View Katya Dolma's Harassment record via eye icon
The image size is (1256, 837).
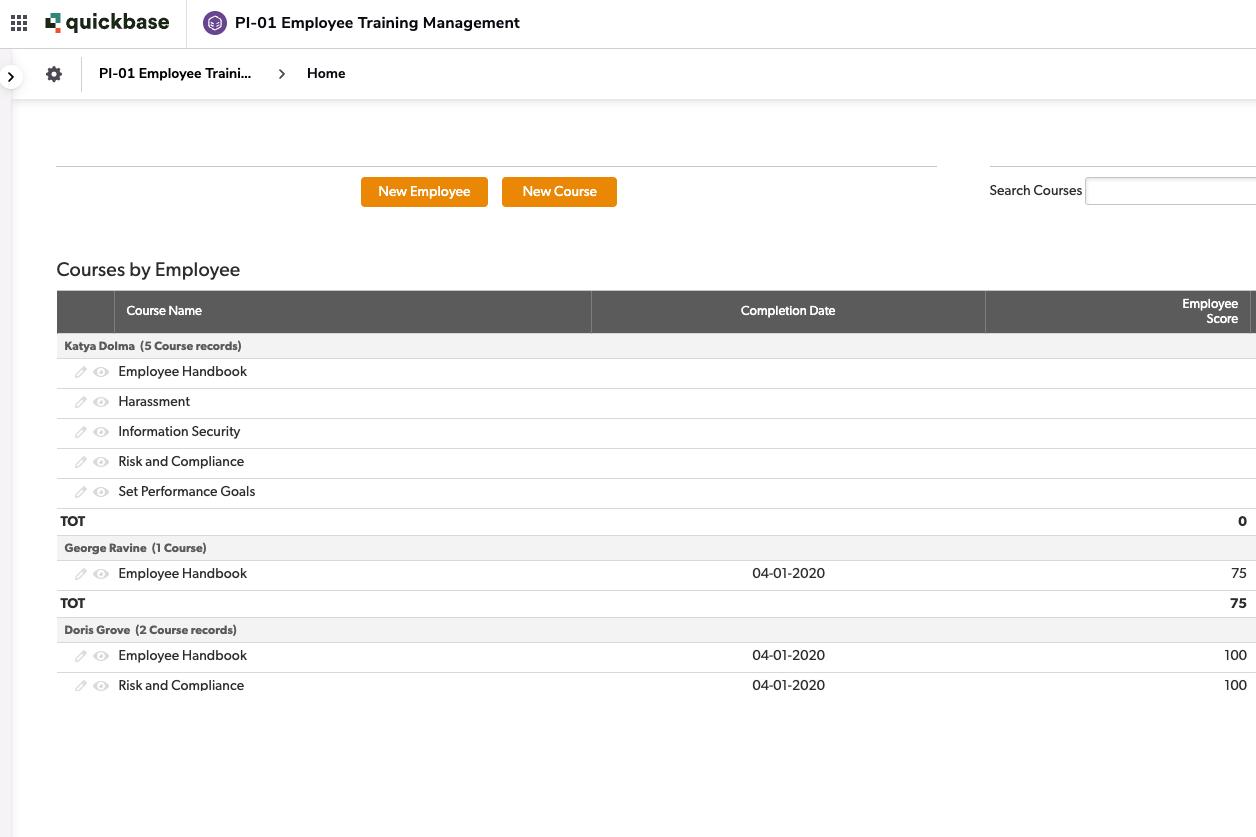click(101, 401)
